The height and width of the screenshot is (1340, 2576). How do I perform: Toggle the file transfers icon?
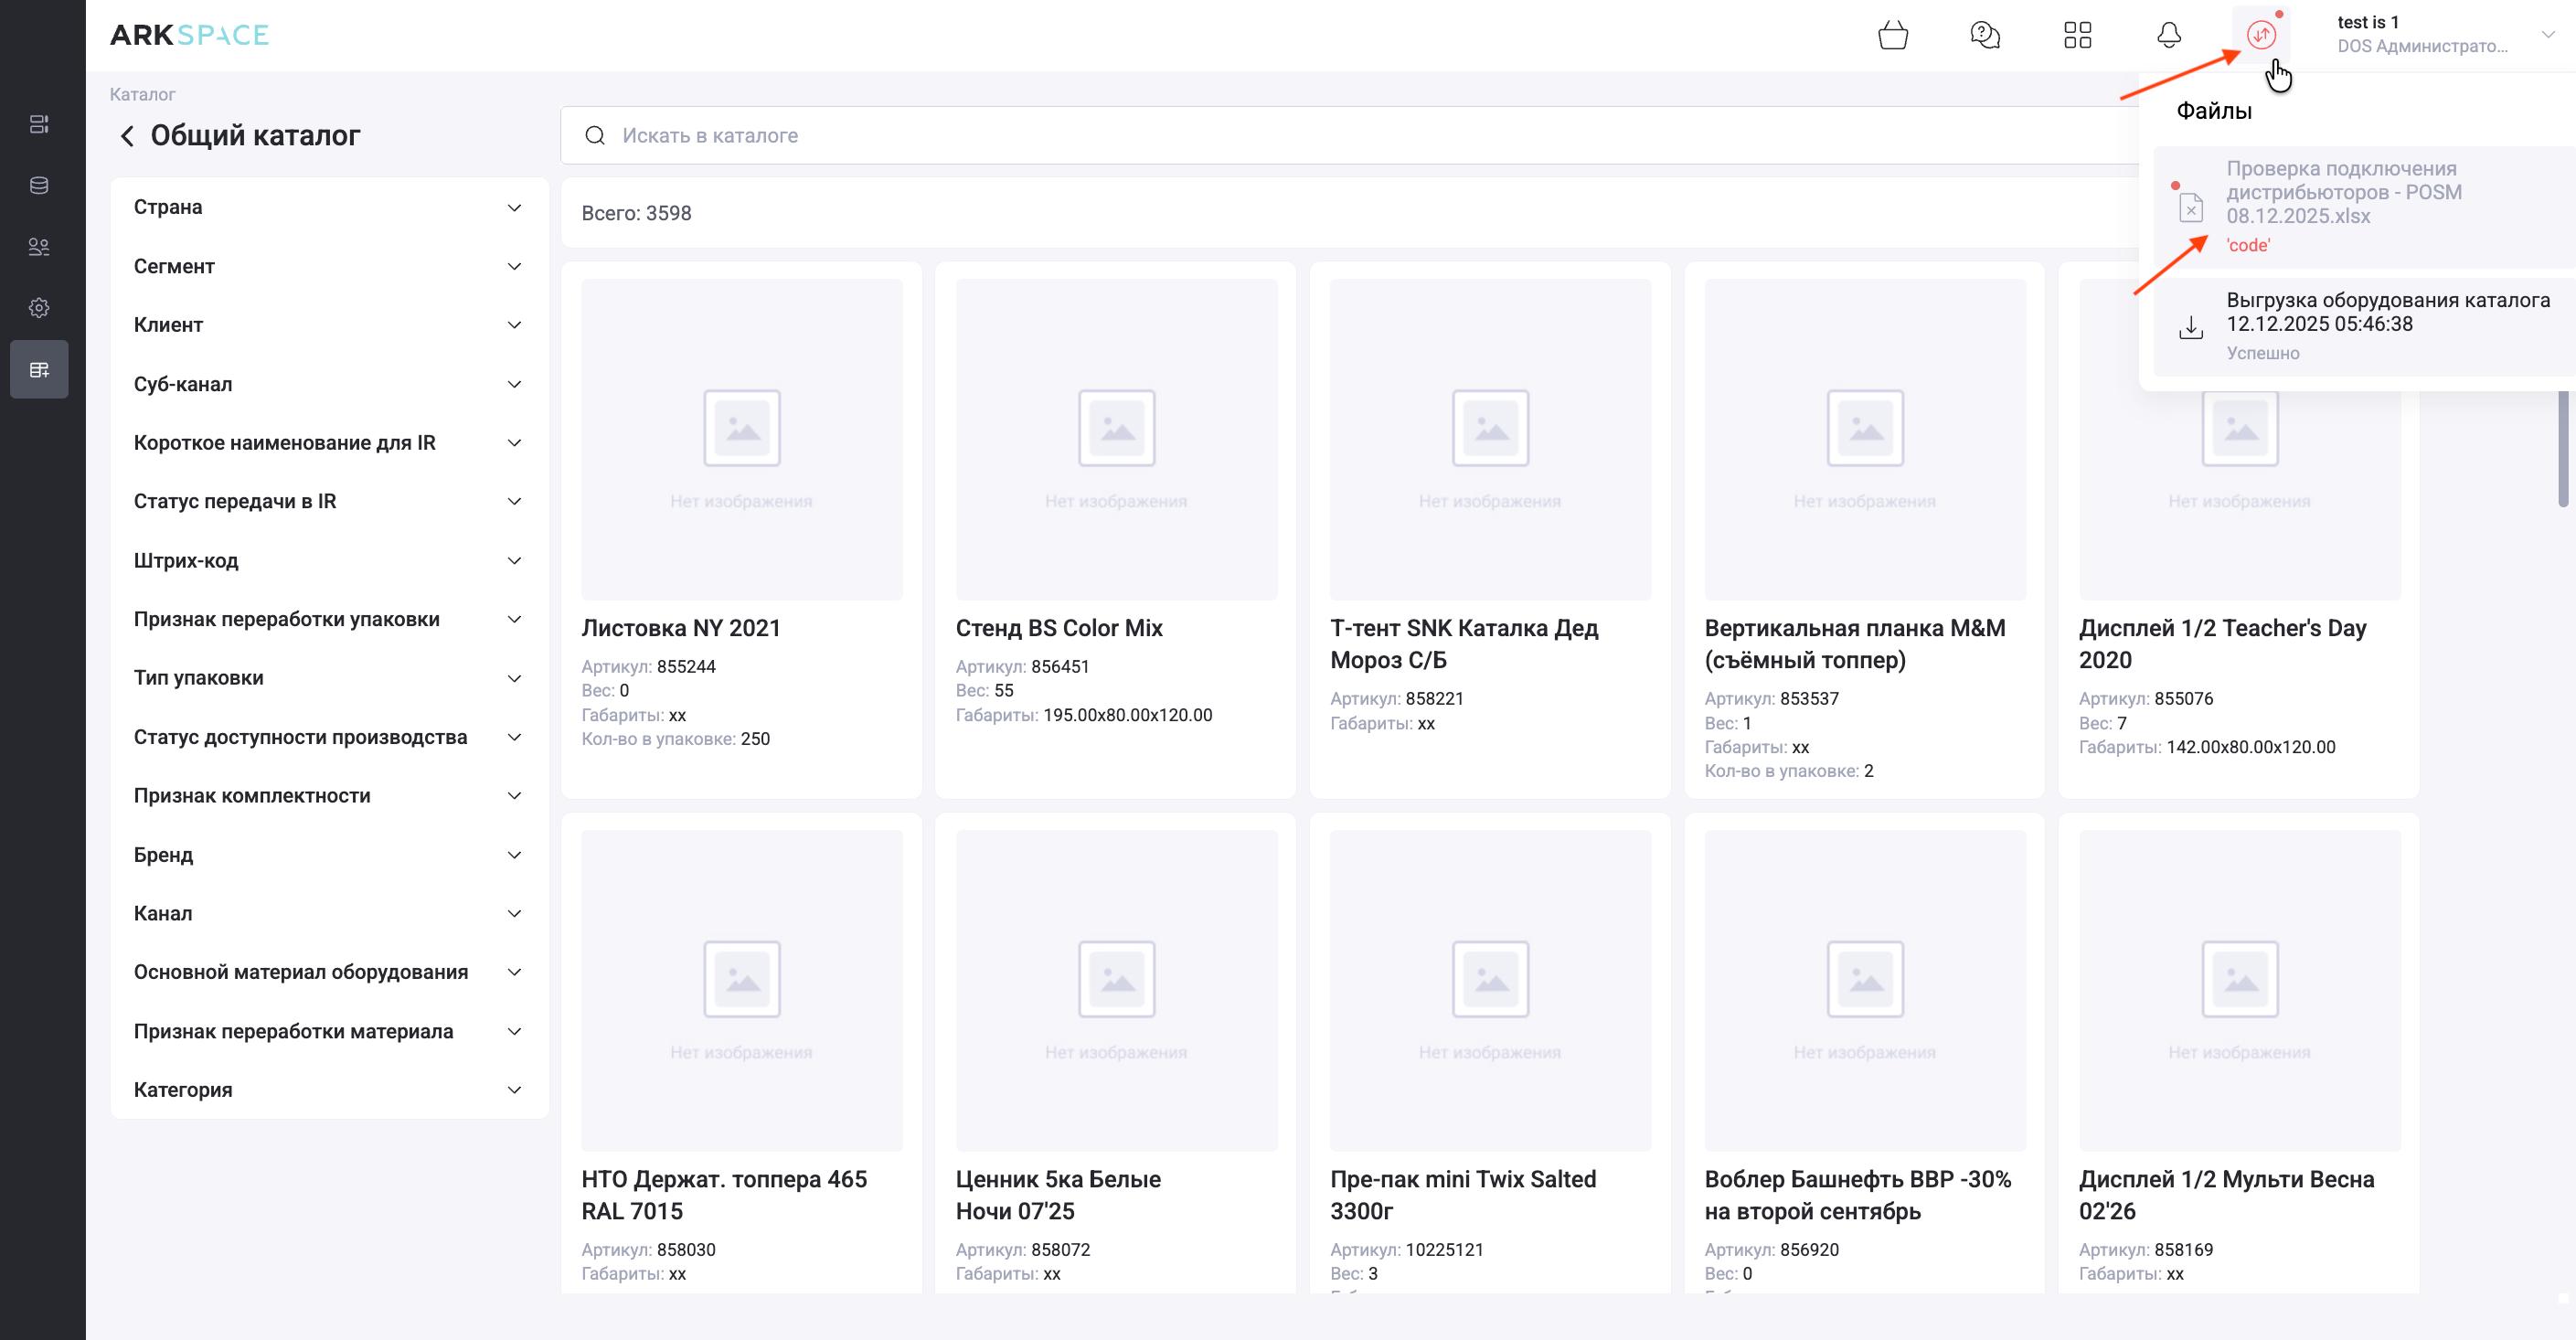[x=2261, y=36]
